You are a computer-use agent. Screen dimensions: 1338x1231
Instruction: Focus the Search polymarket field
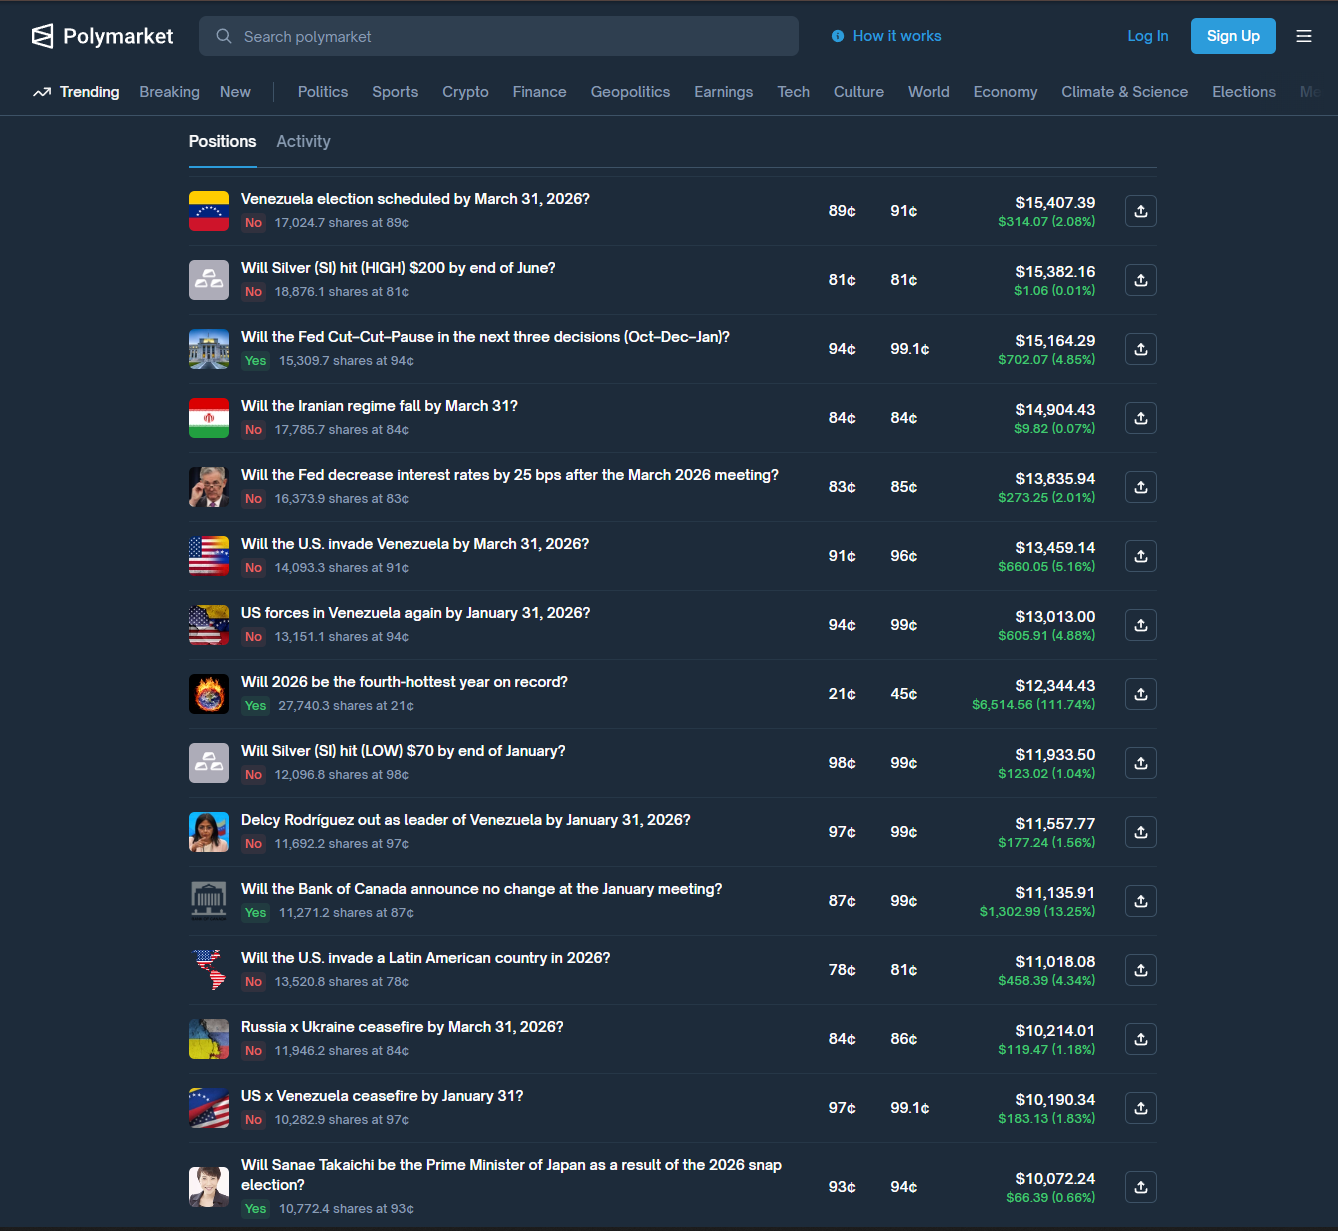pos(500,36)
